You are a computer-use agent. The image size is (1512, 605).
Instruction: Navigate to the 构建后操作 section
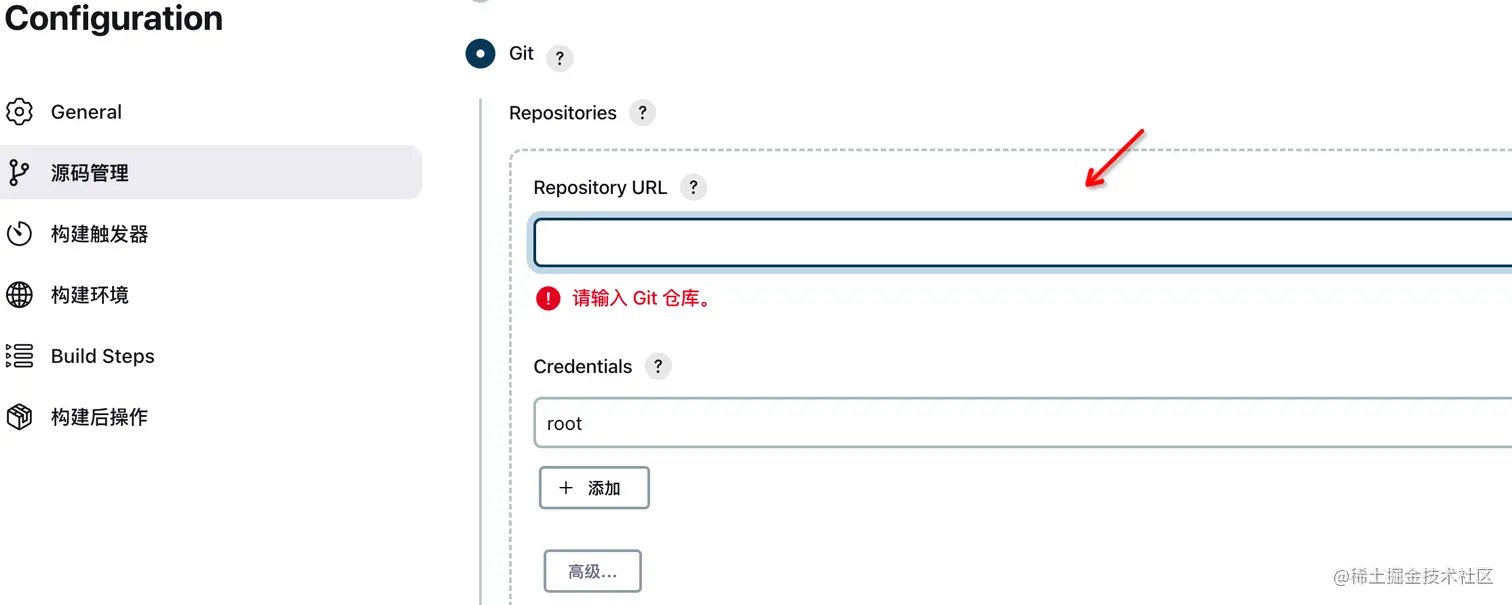[99, 417]
